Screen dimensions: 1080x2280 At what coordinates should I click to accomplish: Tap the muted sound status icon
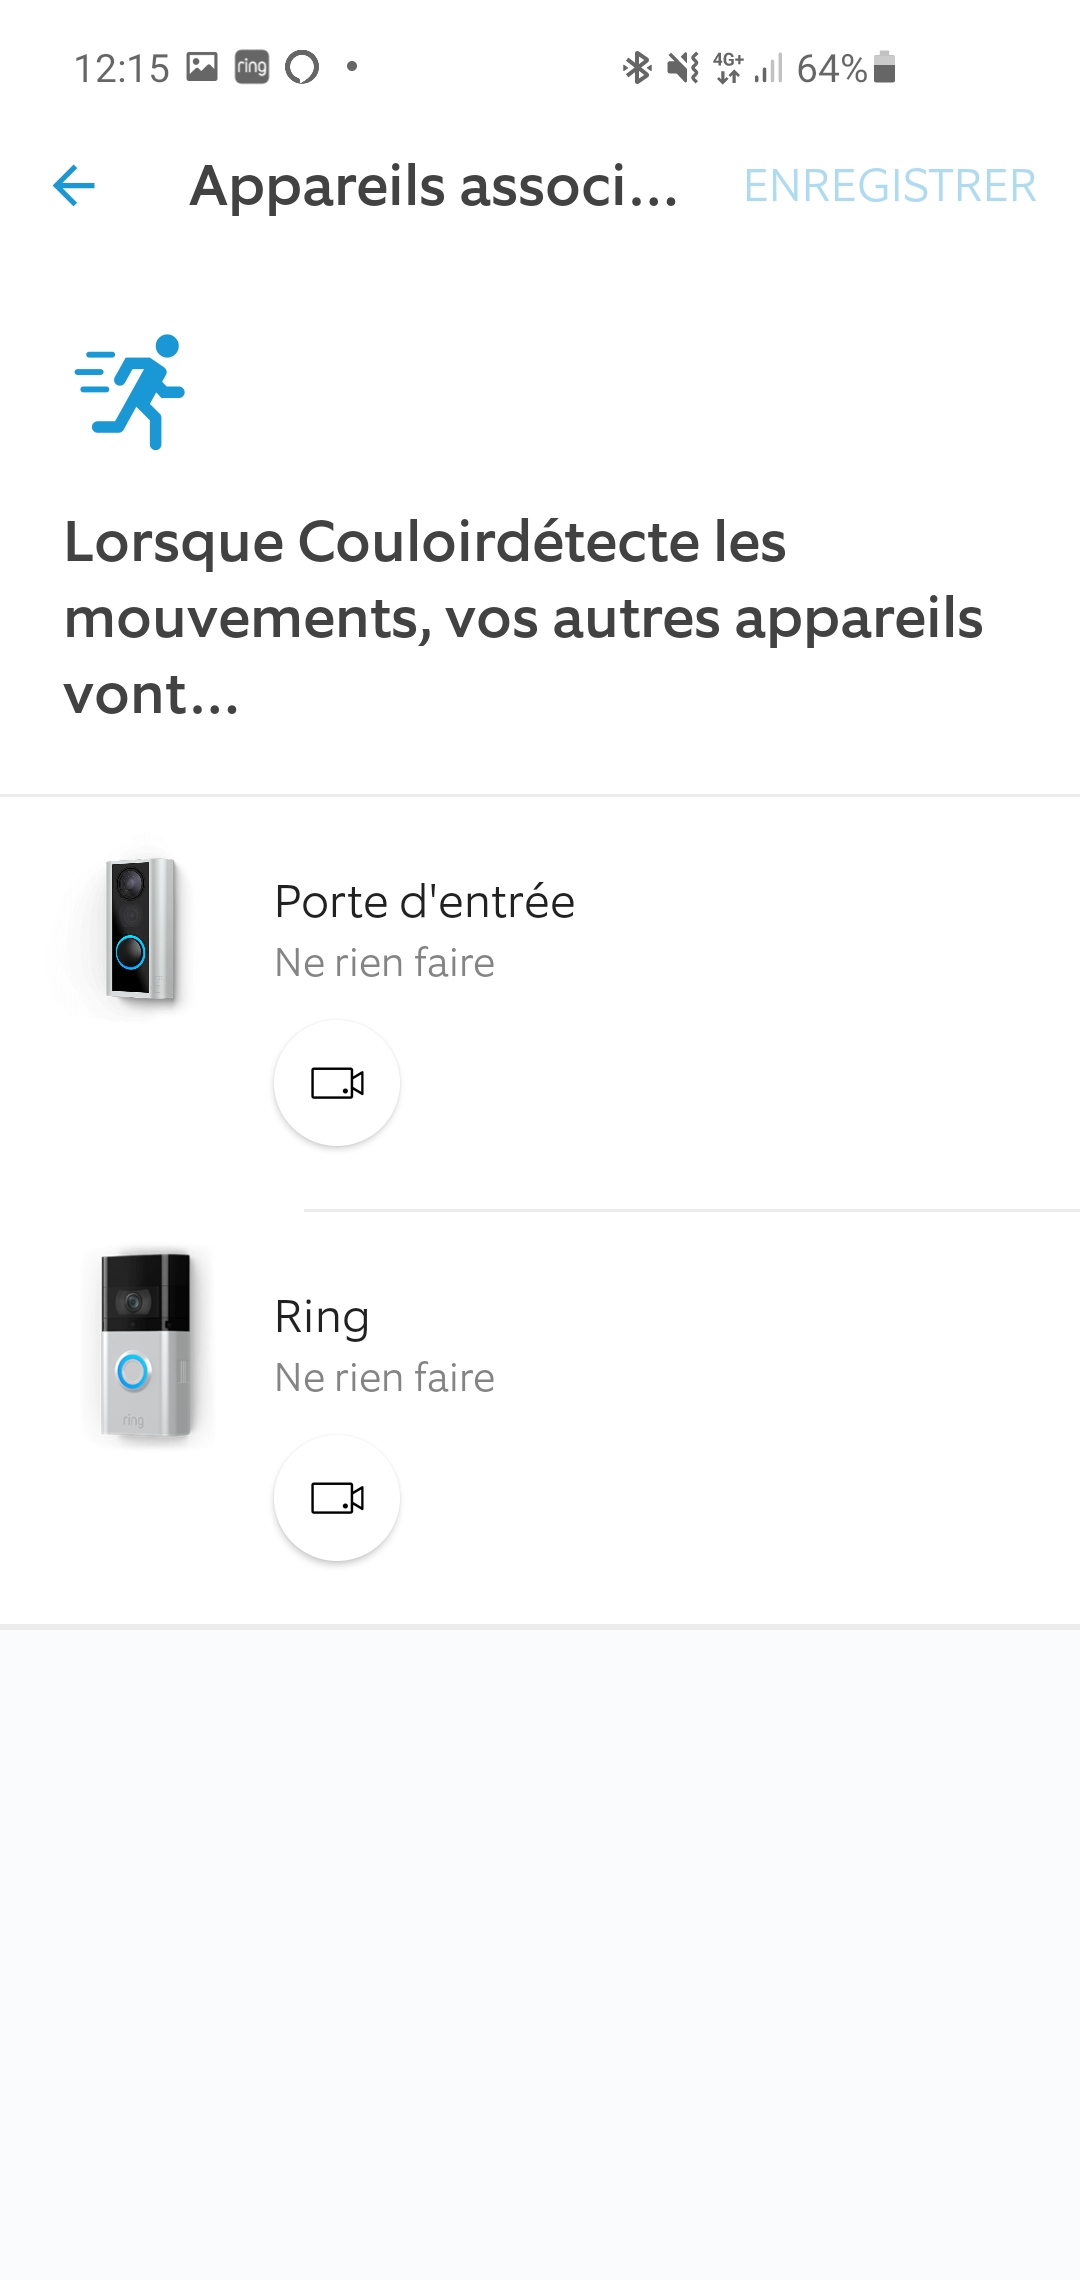pyautogui.click(x=683, y=68)
